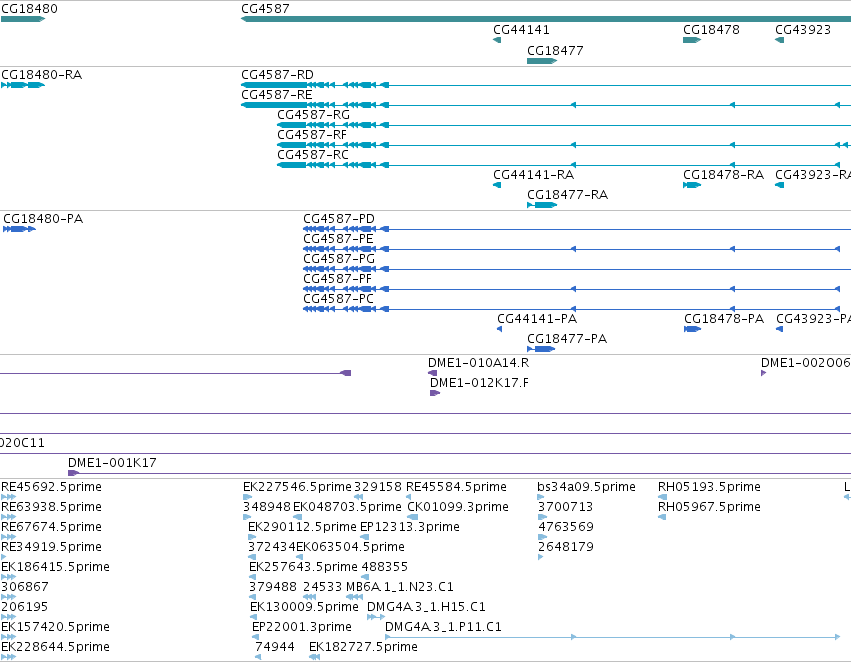This screenshot has height=662, width=851.
Task: Click the RE67674.5prime EST label
Action: coord(52,527)
